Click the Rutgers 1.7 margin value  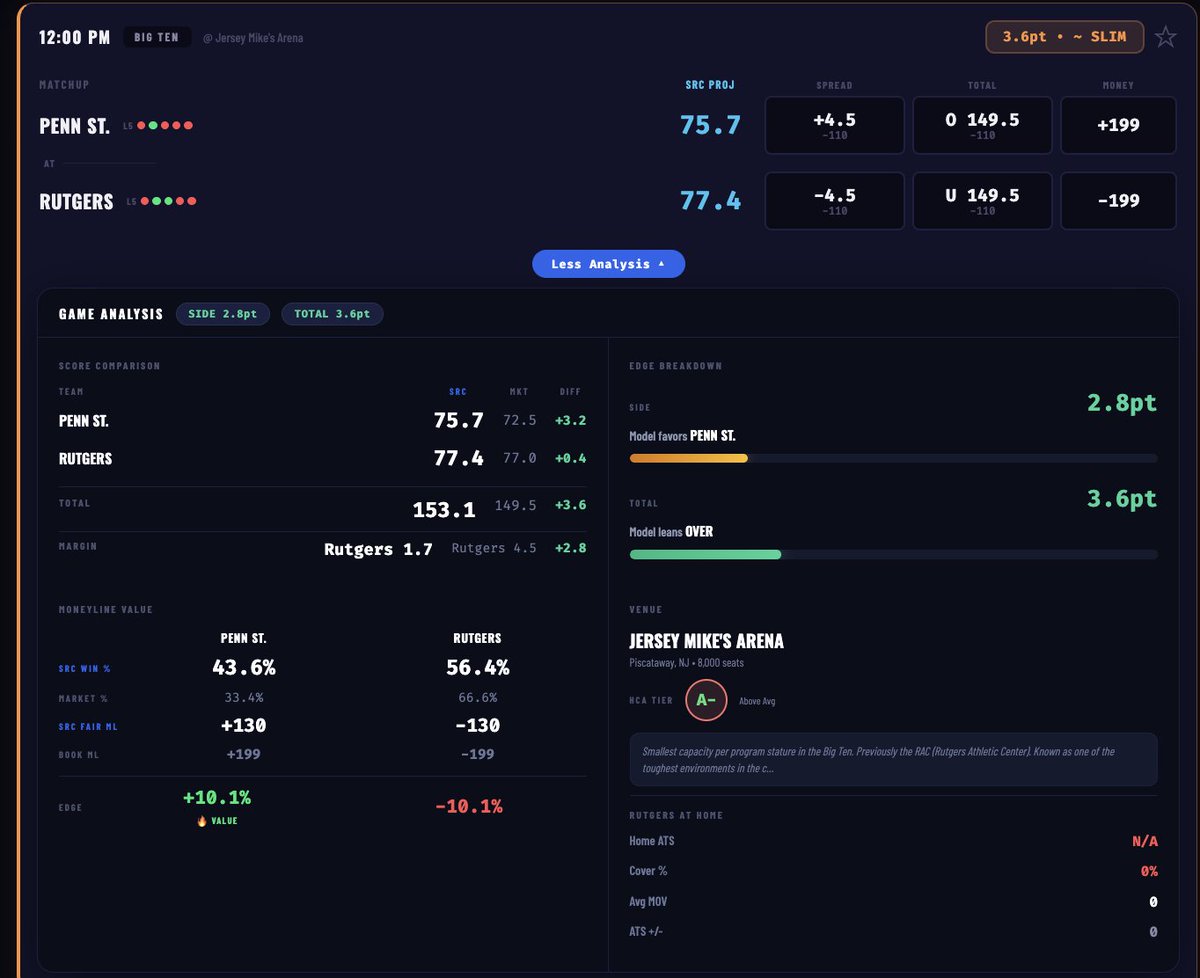coord(378,549)
